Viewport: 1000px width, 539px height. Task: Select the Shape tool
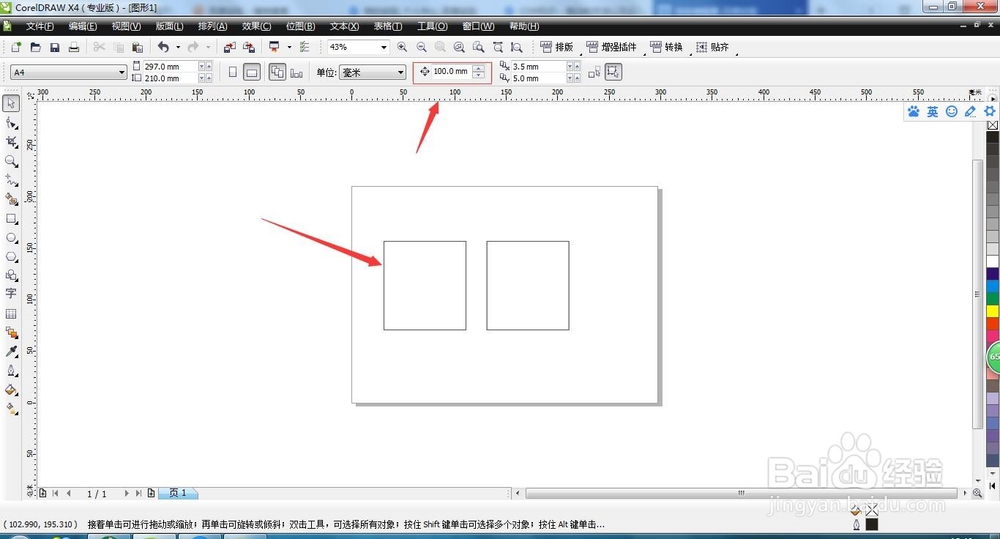[x=11, y=122]
